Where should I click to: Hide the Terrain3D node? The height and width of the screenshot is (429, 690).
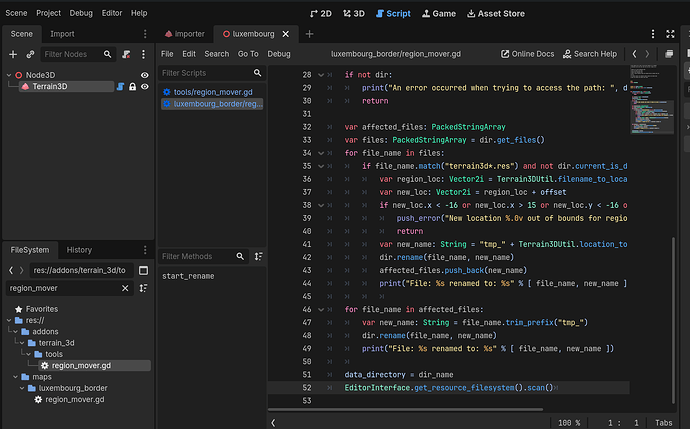145,87
